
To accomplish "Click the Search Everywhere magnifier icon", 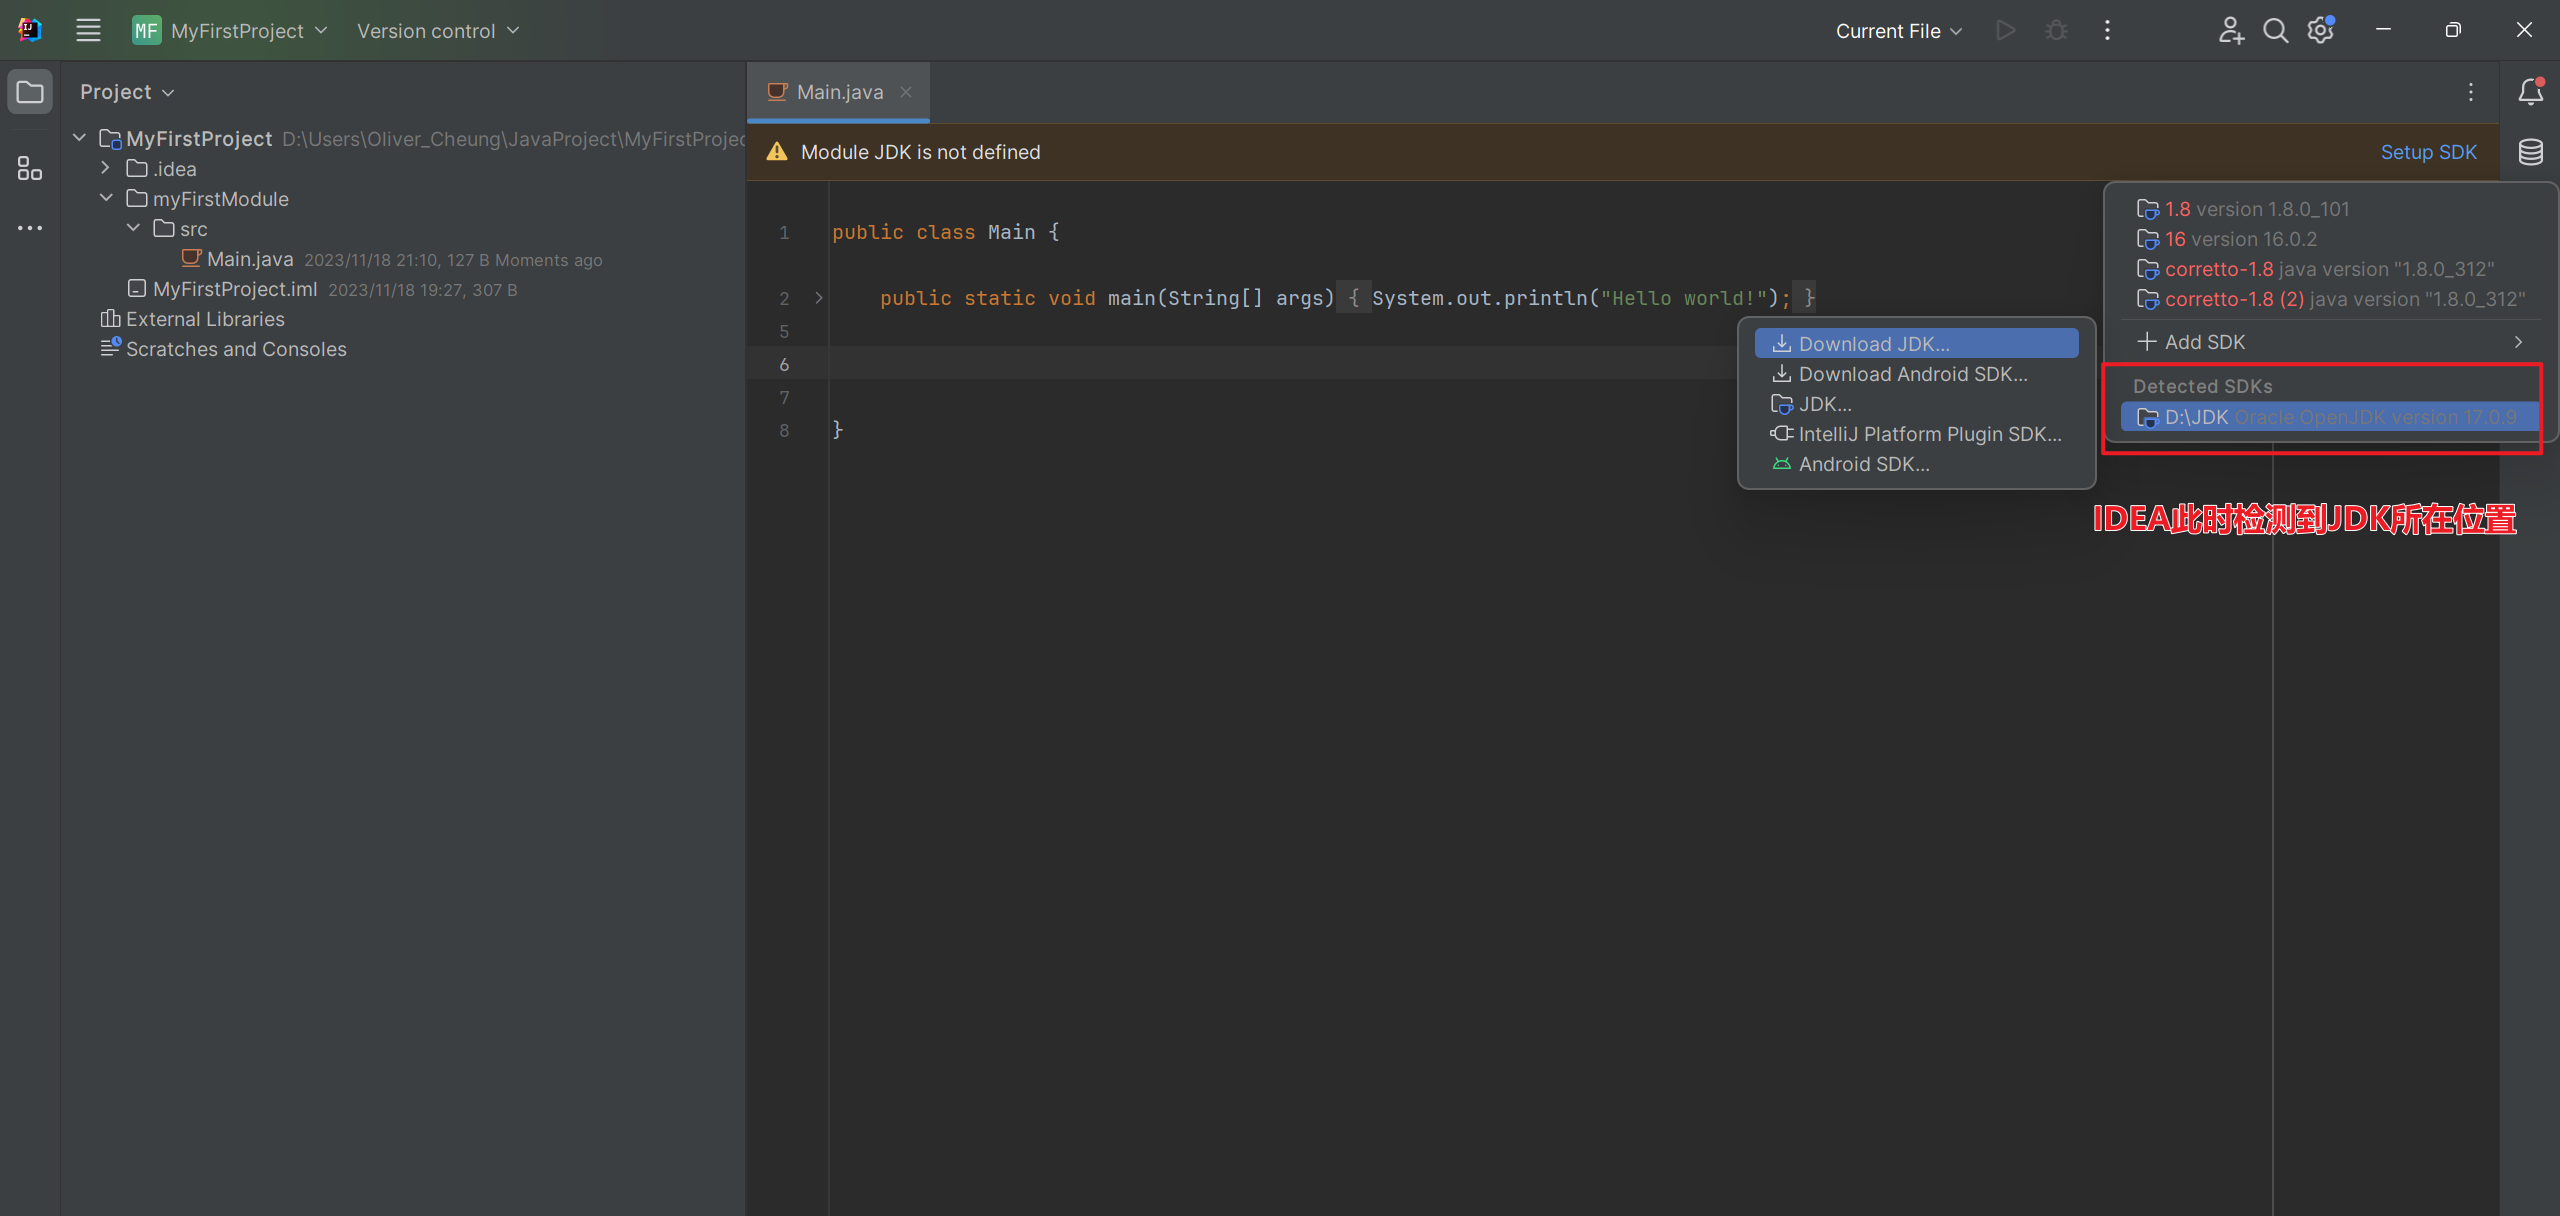I will (2275, 30).
